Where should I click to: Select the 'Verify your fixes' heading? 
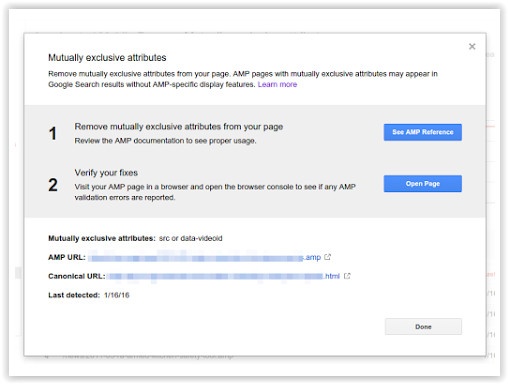[106, 173]
